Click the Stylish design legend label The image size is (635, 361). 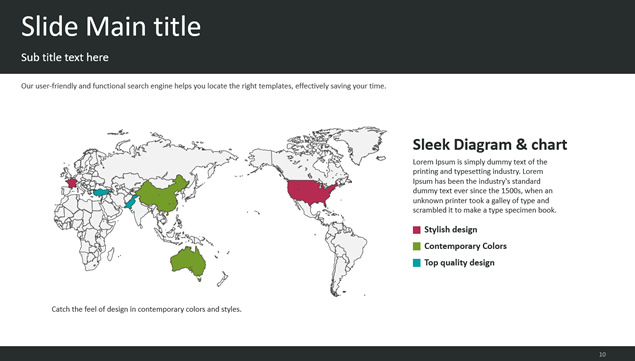(451, 230)
